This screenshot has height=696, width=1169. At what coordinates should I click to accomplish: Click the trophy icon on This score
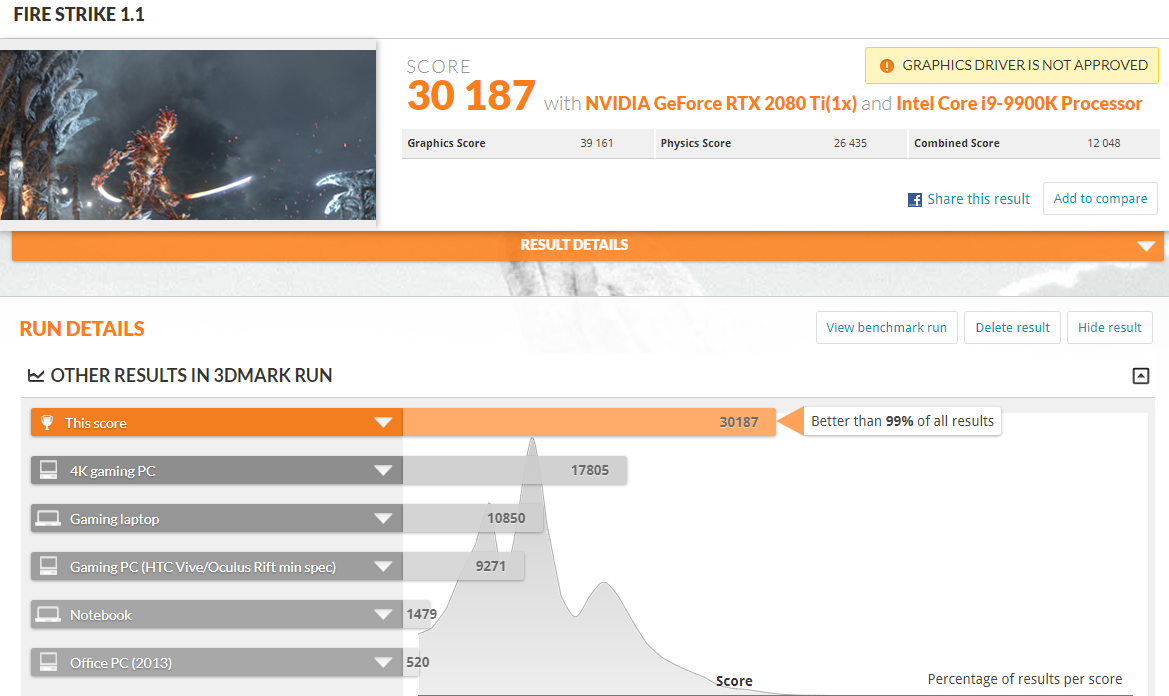(x=47, y=423)
